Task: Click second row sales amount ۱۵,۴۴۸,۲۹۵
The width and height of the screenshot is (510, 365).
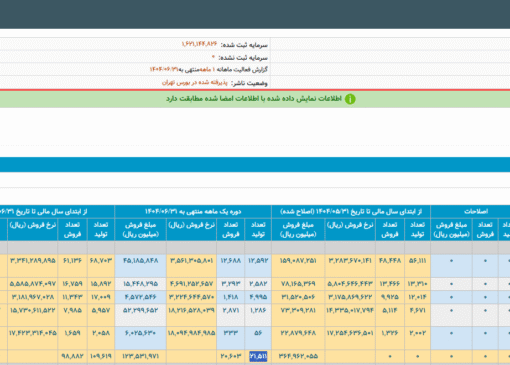Action: click(x=140, y=284)
